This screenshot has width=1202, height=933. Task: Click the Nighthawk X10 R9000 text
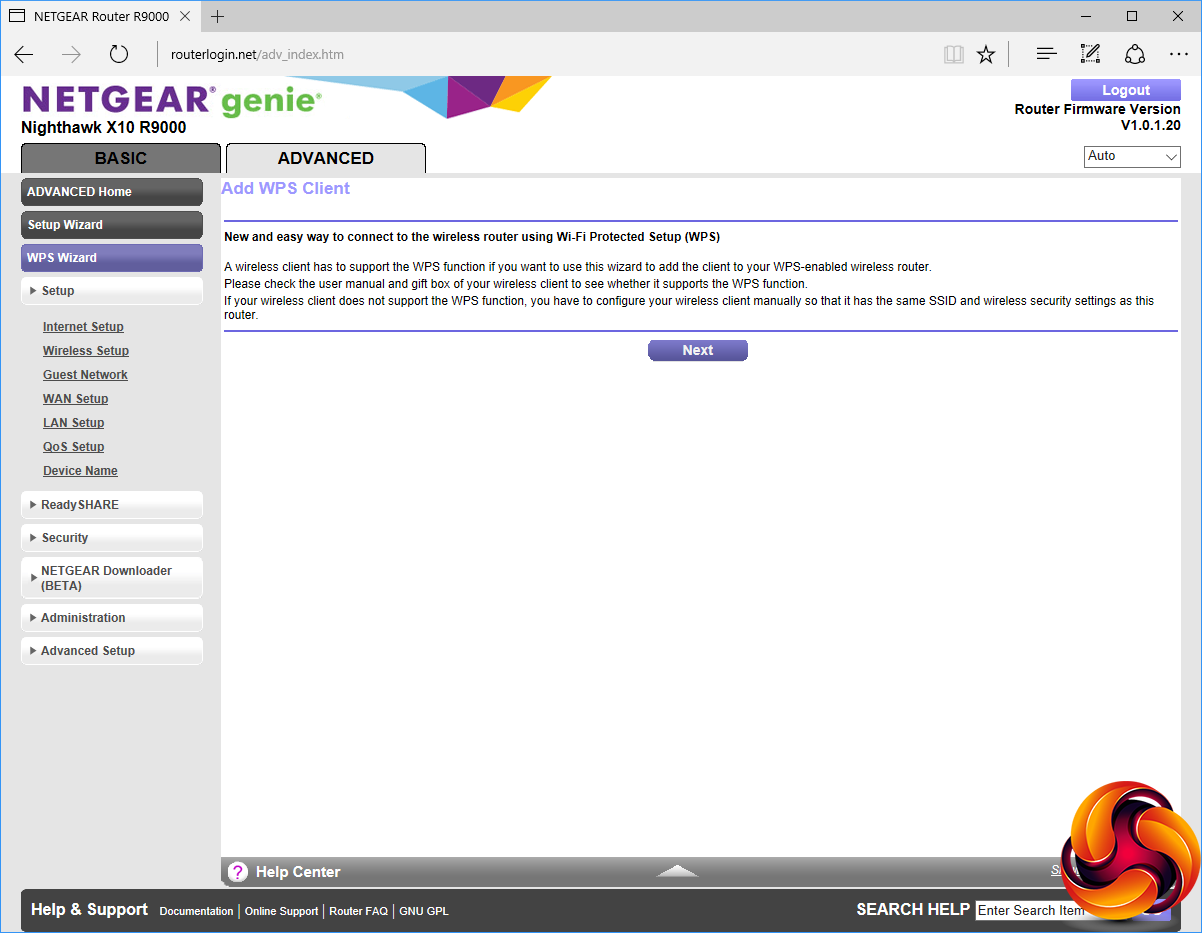[103, 127]
